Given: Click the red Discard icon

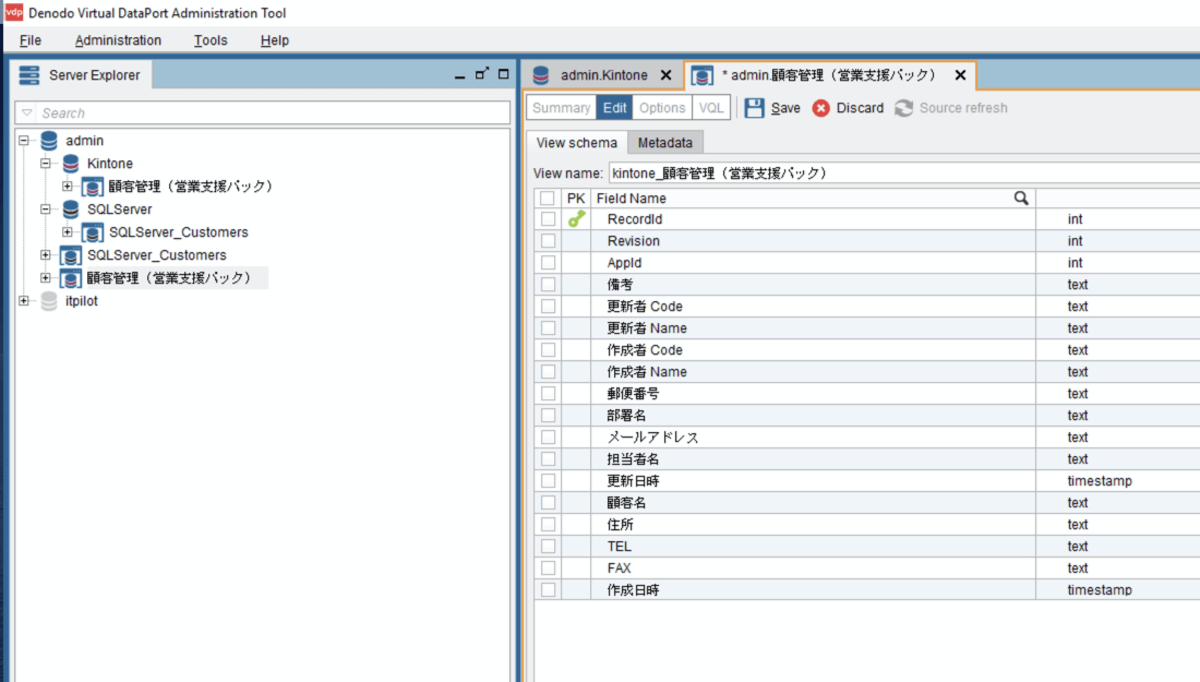Looking at the screenshot, I should coord(821,108).
